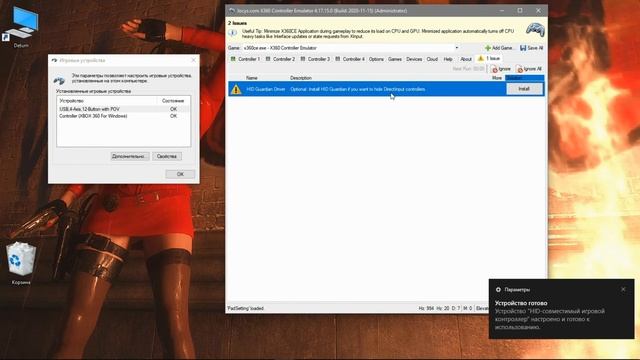This screenshot has width=640, height=360.
Task: Switch to the Cloud tab
Action: (432, 59)
